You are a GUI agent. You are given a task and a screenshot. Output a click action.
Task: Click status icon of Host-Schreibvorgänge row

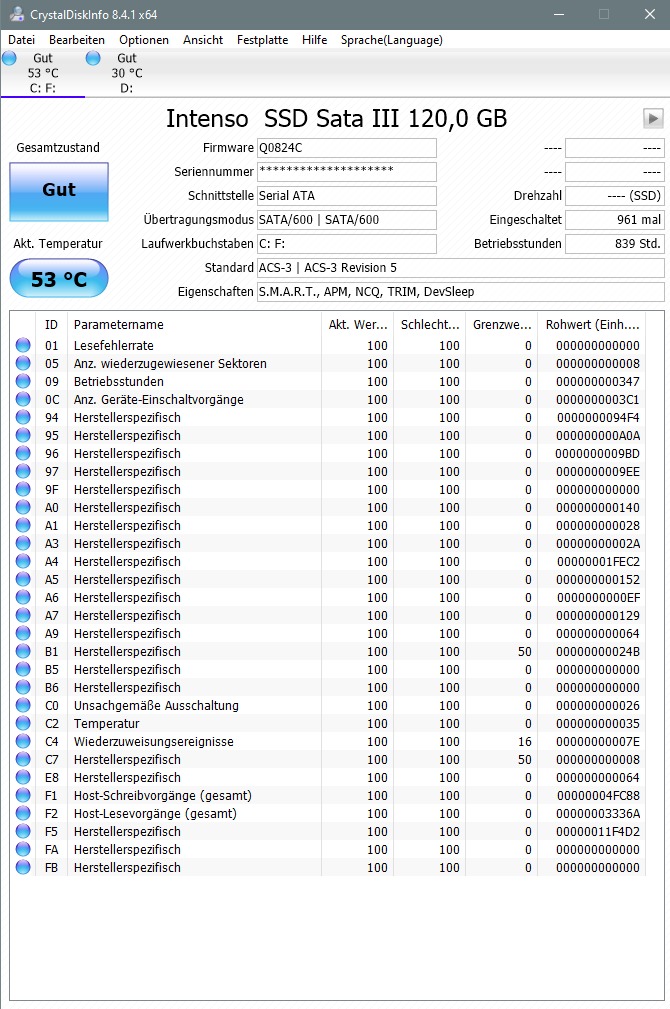[x=23, y=795]
